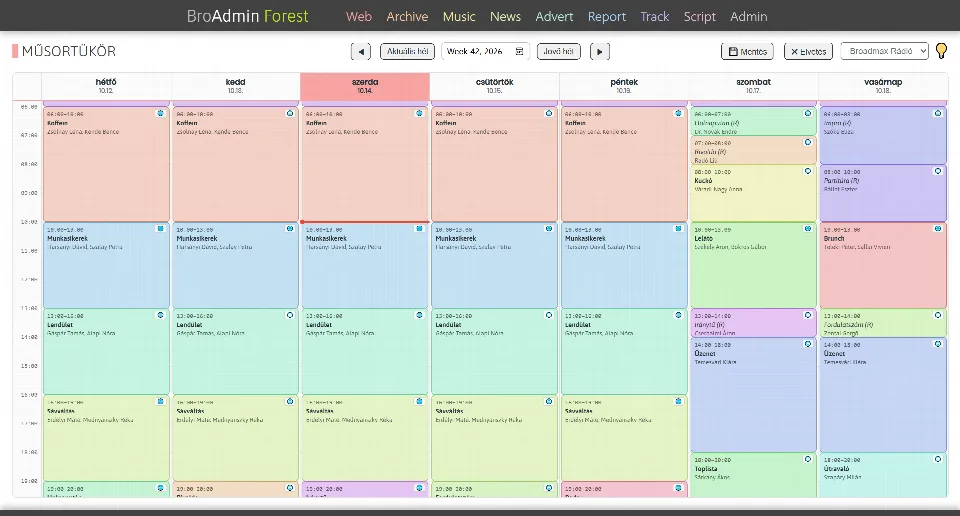This screenshot has height=516, width=960.
Task: Click corner icon on Tuesday's Lendület block
Action: [290, 315]
